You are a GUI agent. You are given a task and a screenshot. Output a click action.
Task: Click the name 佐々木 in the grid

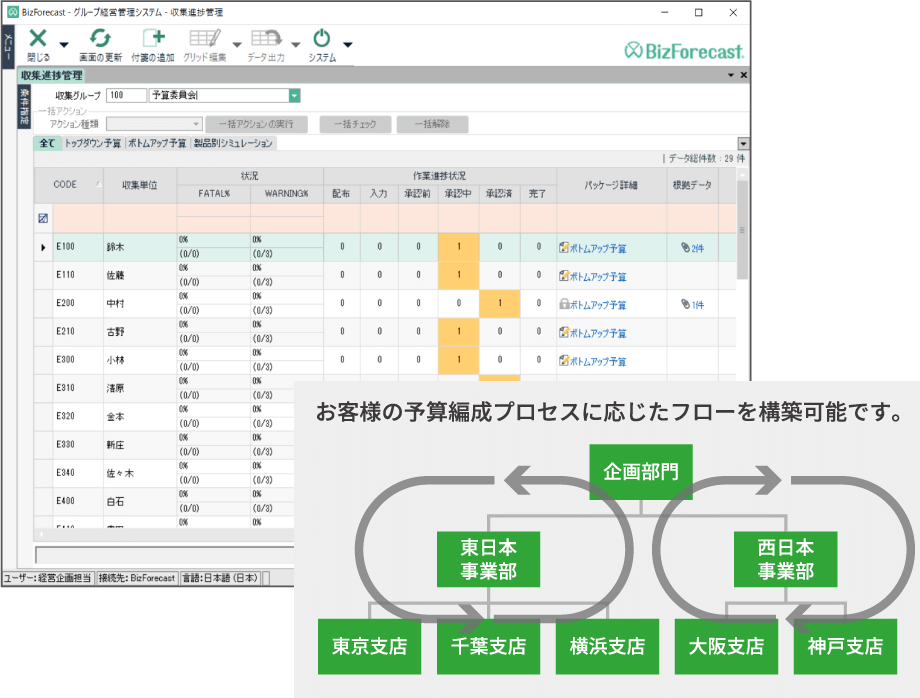coord(120,473)
